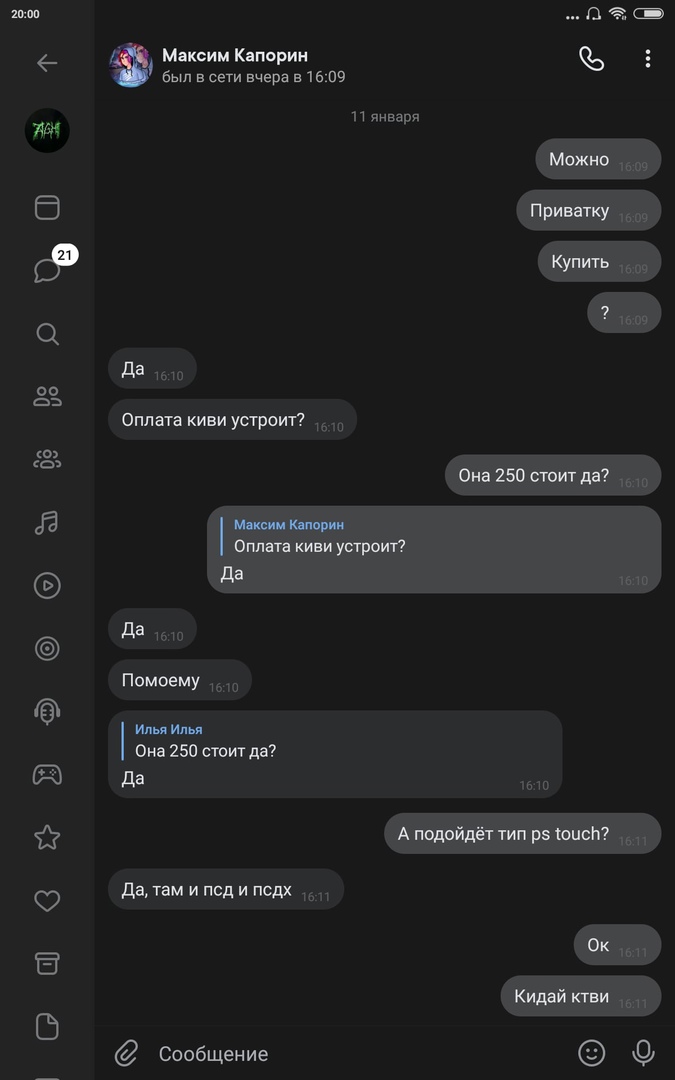Open the games controller section

[47, 774]
